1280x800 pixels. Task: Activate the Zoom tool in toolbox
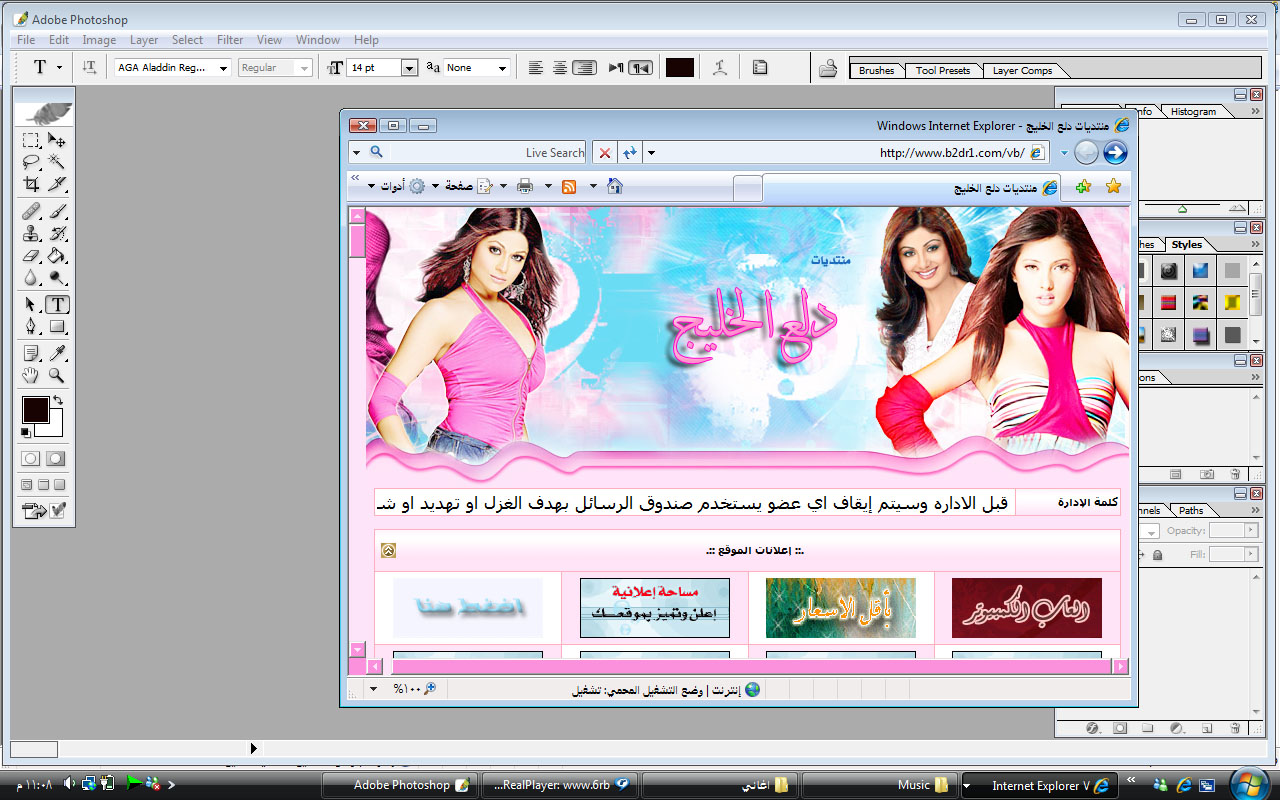pos(57,376)
